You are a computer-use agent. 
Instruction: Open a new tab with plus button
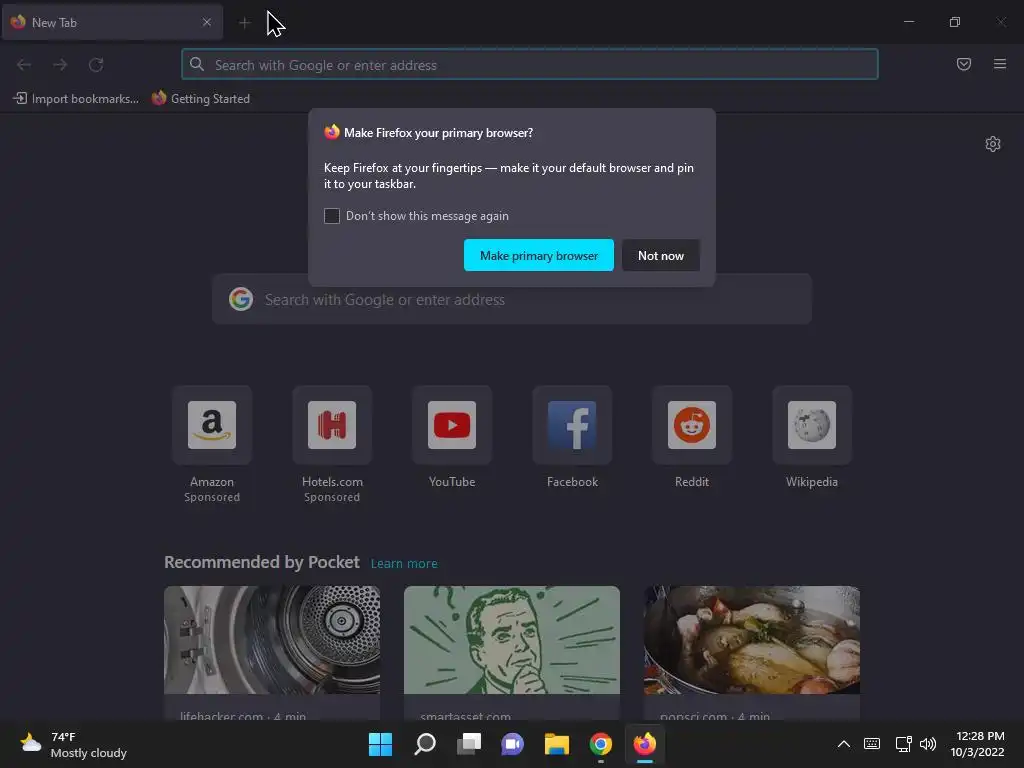244,23
